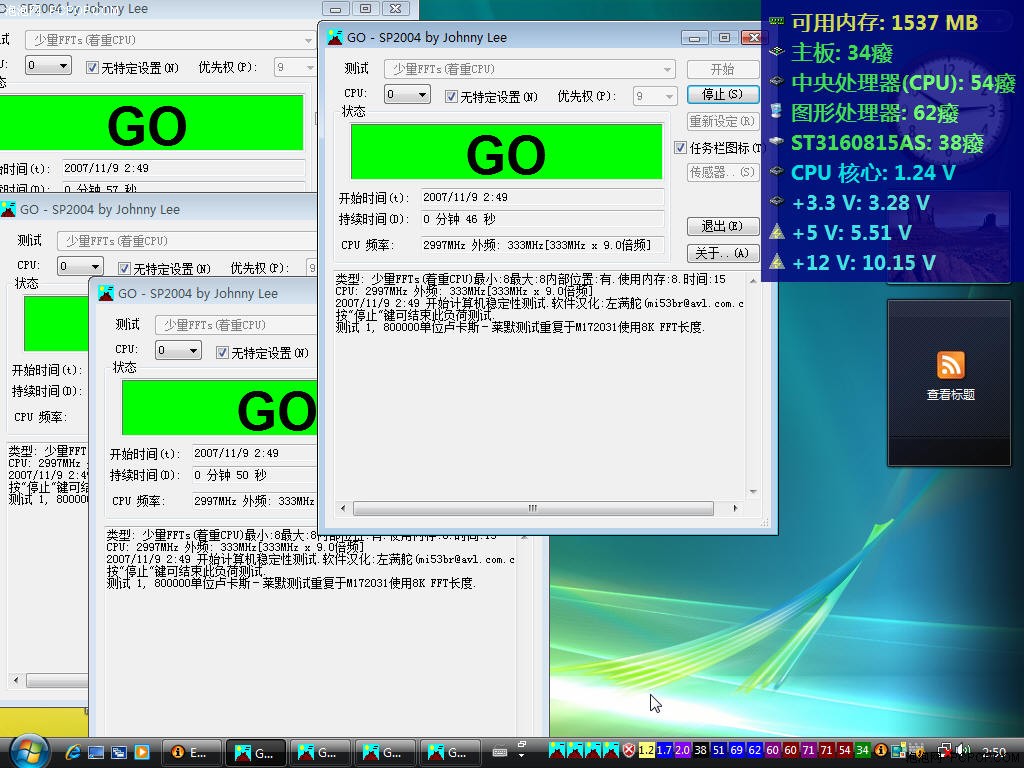The image size is (1024, 768).
Task: Click the CPU temperature icon in gadget
Action: [x=776, y=81]
